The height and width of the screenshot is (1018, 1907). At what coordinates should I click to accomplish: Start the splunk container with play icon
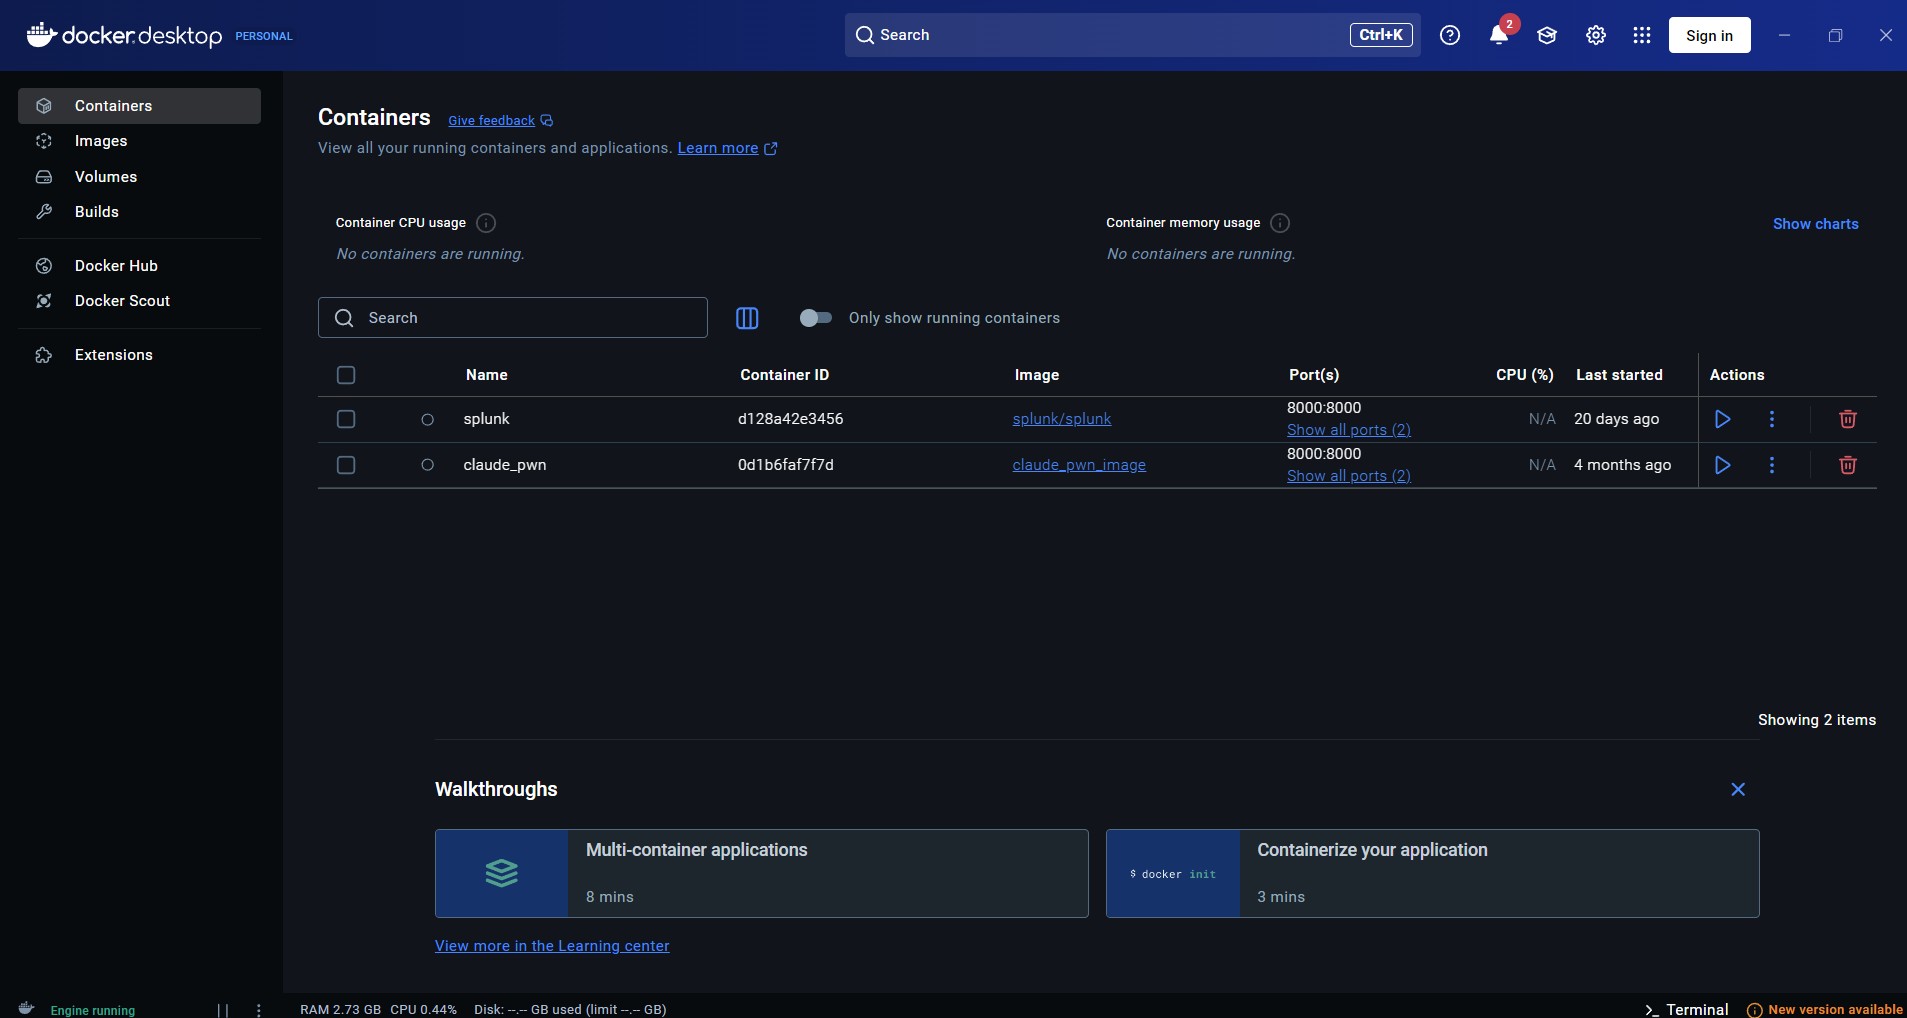pos(1722,419)
